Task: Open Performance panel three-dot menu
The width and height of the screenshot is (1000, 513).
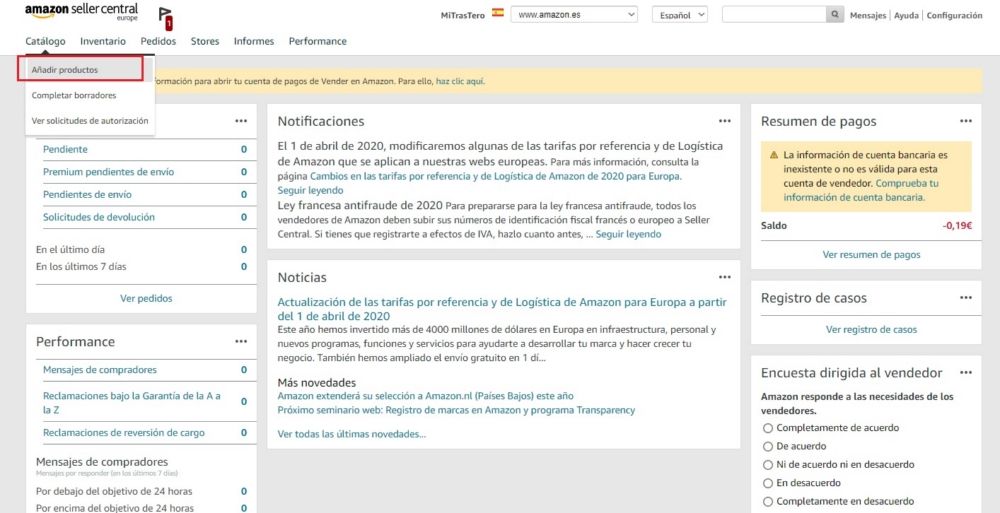Action: pyautogui.click(x=240, y=341)
